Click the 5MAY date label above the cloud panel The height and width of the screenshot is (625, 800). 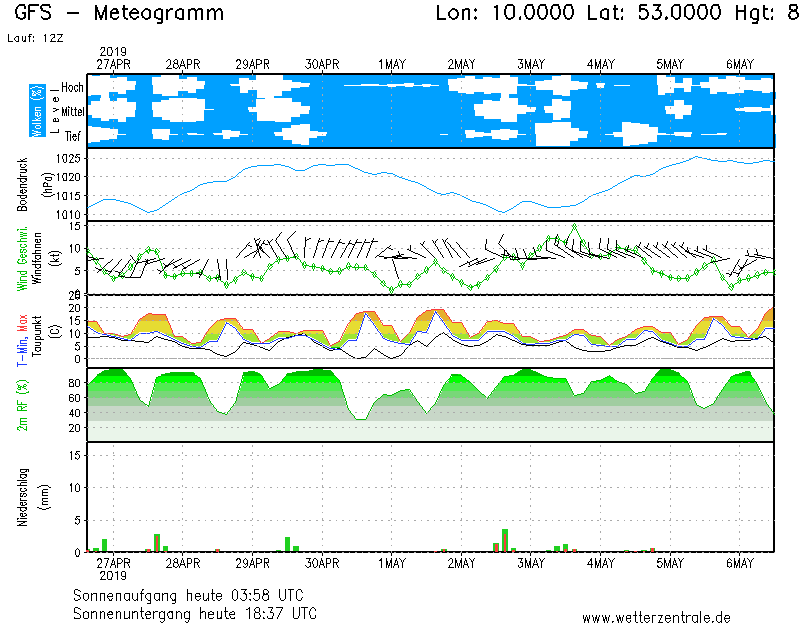[670, 64]
